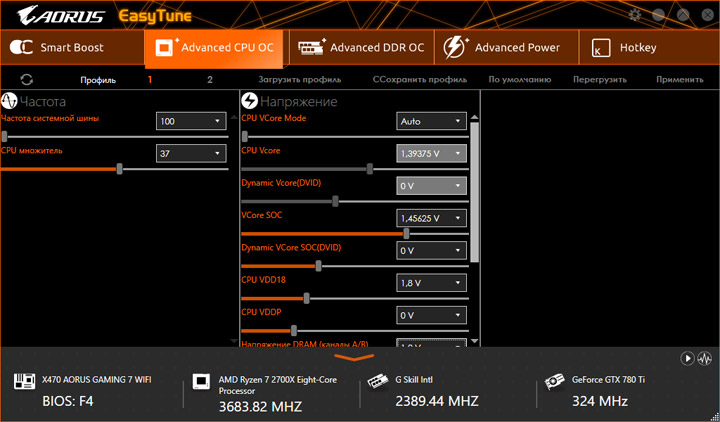Viewport: 720px width, 422px height.
Task: Click the CPU processor icon in info bar
Action: [x=201, y=381]
